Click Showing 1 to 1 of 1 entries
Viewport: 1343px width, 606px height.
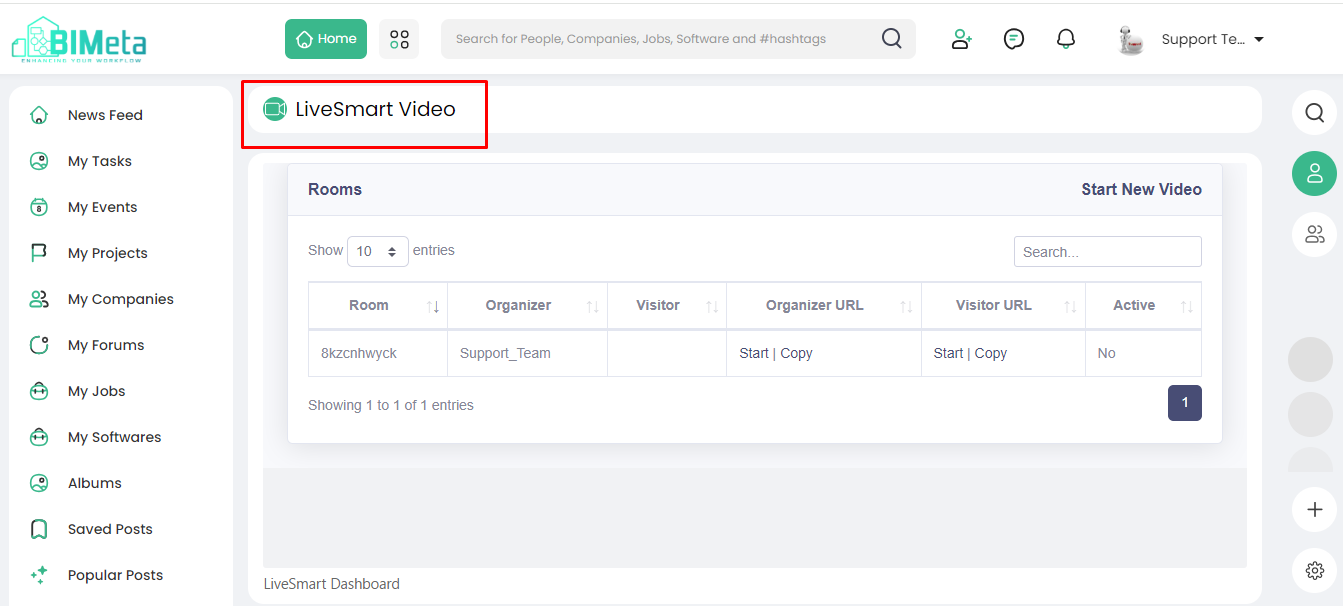(391, 405)
